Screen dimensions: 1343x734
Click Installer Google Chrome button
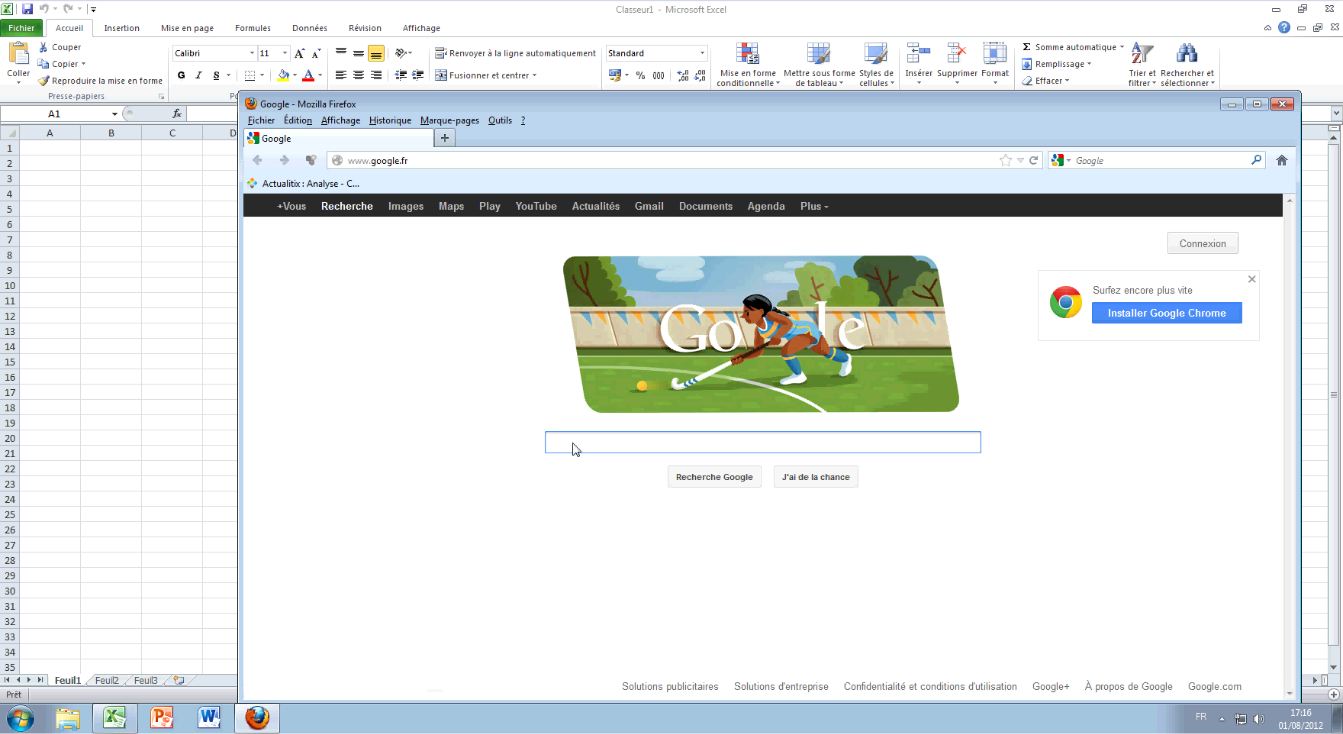coord(1167,313)
